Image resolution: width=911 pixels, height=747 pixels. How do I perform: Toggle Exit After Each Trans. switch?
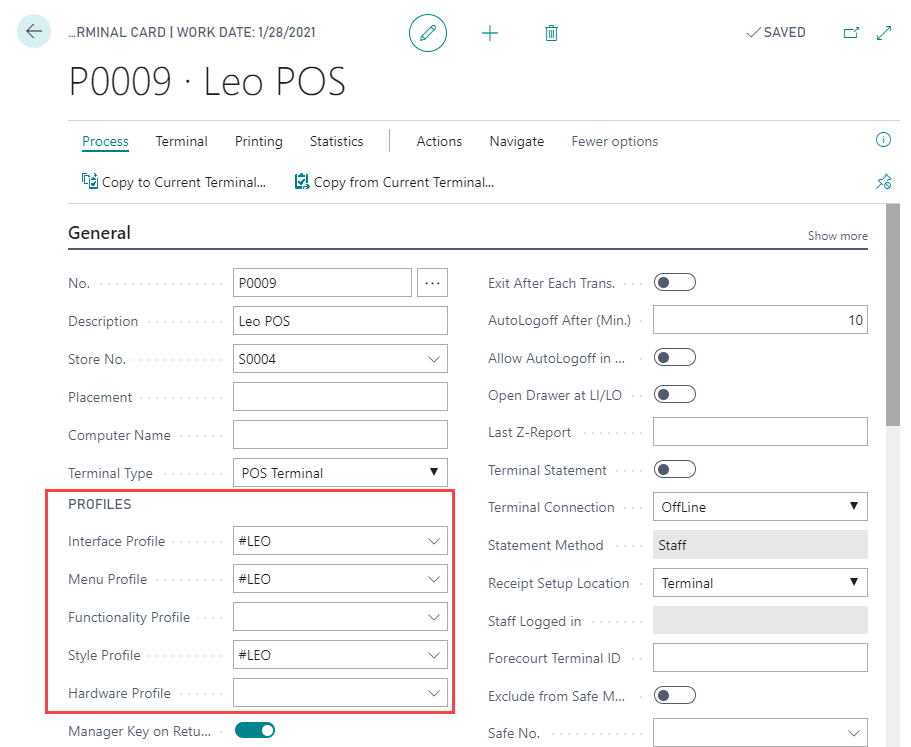[674, 283]
